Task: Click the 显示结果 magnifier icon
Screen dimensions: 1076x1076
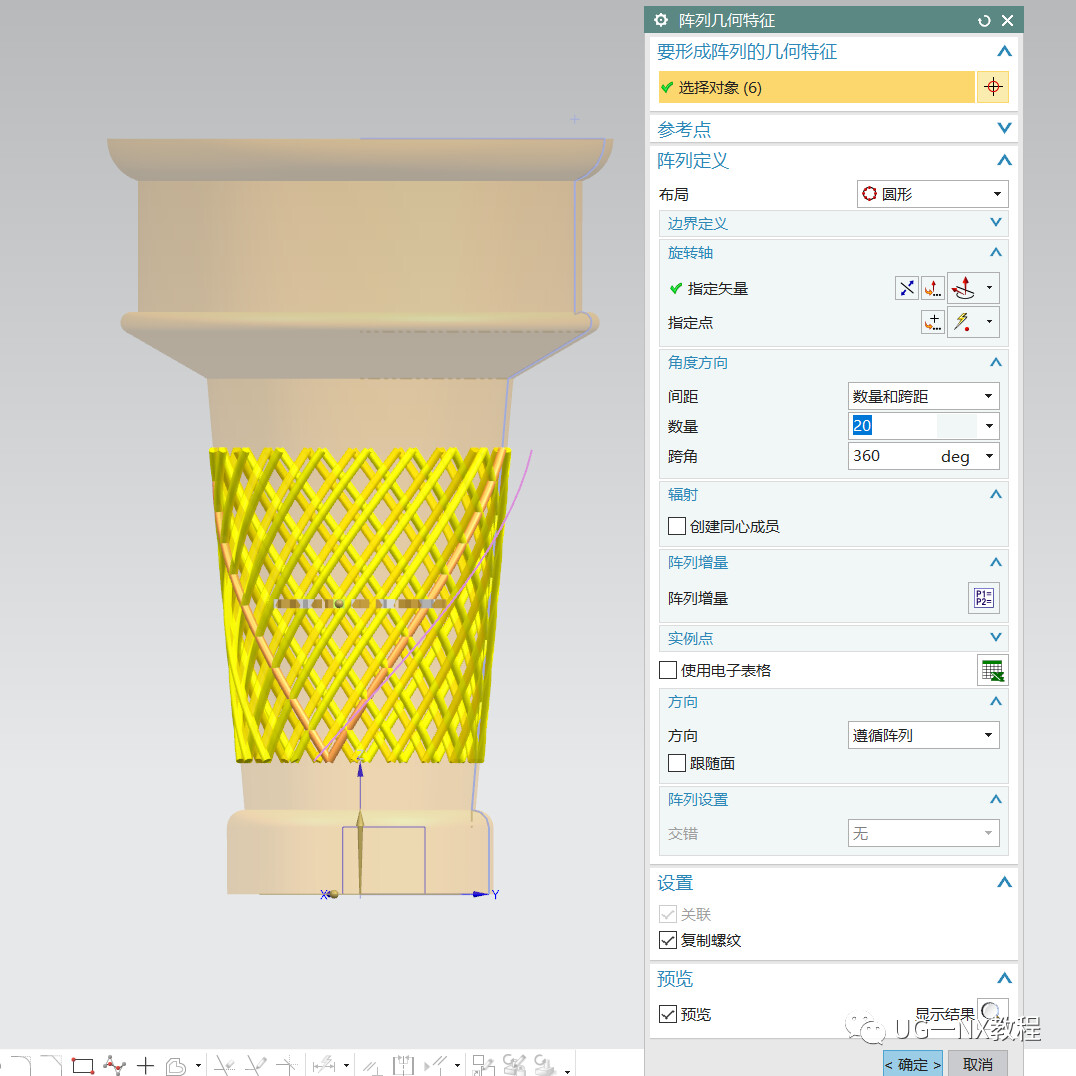Action: coord(992,1011)
